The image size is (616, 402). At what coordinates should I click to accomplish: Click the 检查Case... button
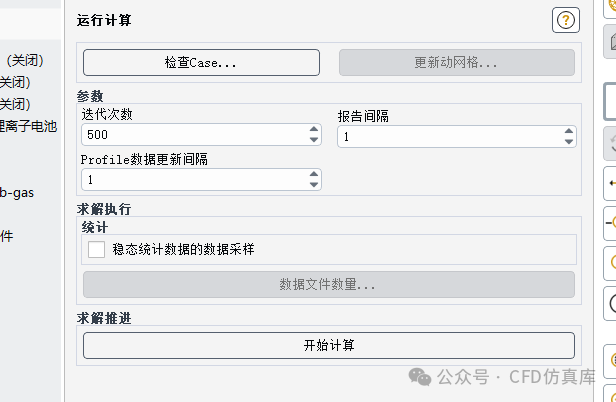coord(201,62)
